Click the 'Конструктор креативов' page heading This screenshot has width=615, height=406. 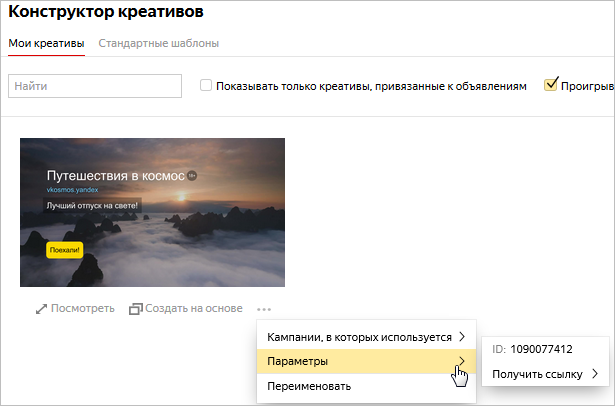click(106, 12)
